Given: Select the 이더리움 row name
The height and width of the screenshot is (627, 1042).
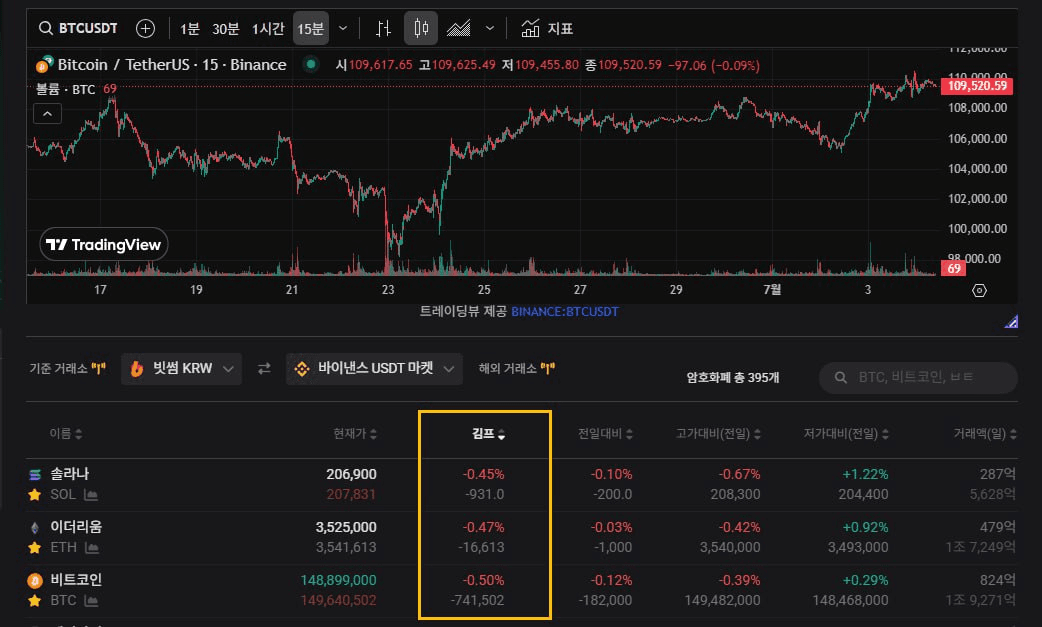Looking at the screenshot, I should click(x=76, y=527).
